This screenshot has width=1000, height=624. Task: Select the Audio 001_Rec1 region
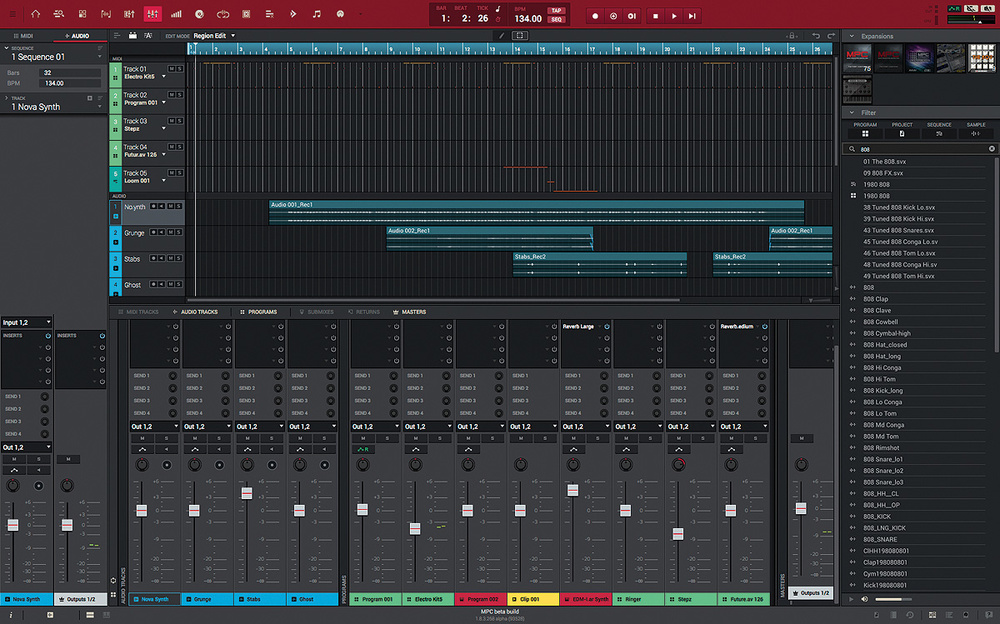[536, 212]
